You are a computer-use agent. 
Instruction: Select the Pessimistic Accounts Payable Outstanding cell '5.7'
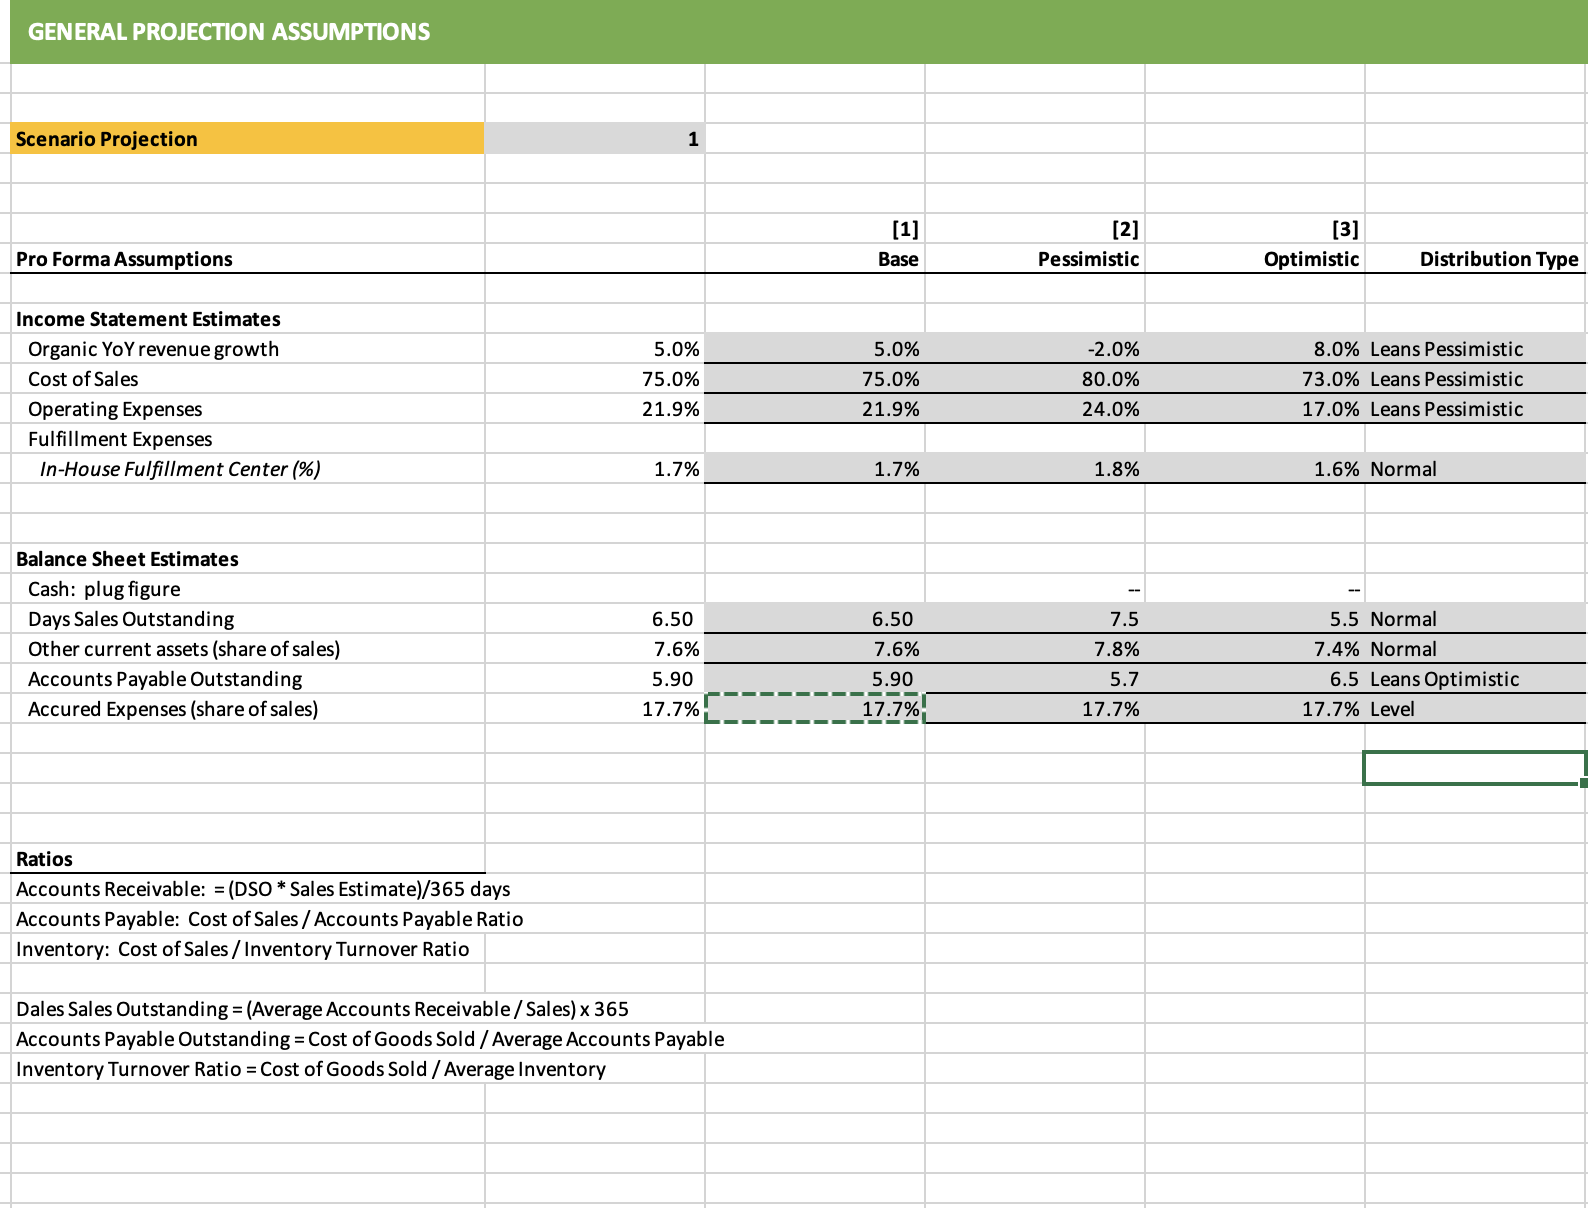(1035, 679)
